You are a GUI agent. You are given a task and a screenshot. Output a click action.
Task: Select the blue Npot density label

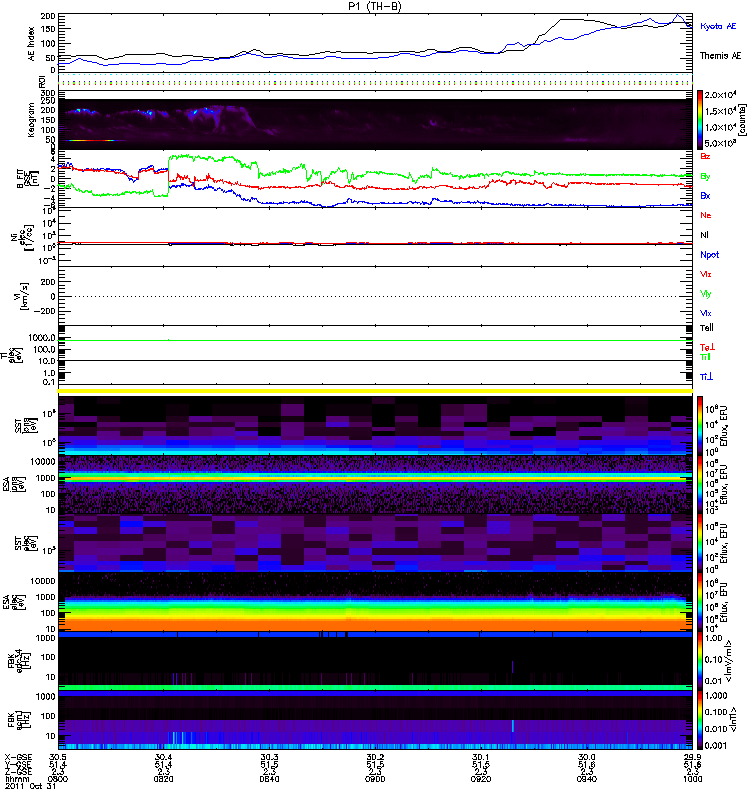pos(709,255)
